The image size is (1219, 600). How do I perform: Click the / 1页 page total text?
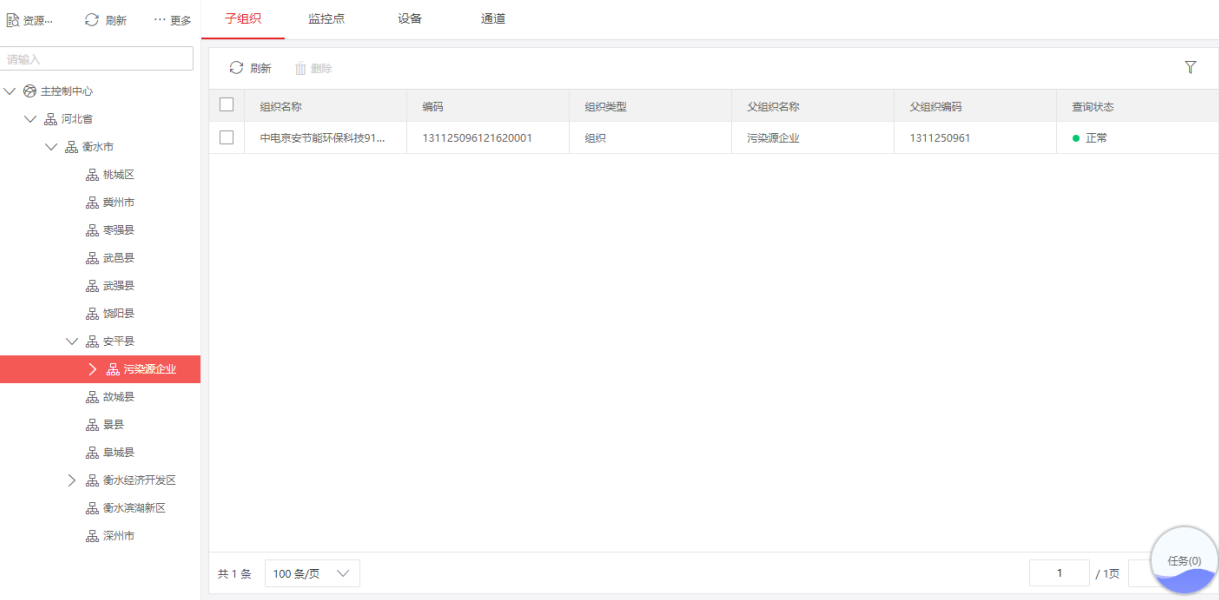pos(1108,574)
